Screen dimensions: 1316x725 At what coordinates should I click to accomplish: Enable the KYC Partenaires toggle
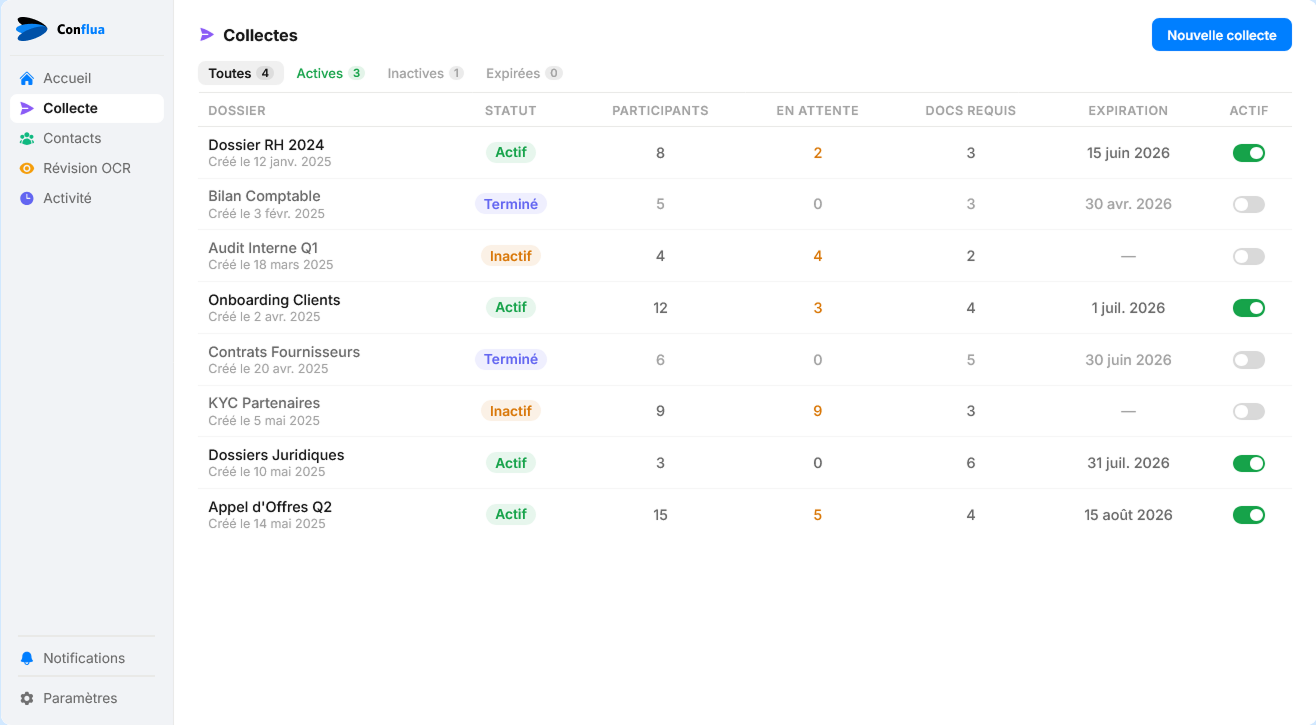click(1249, 411)
